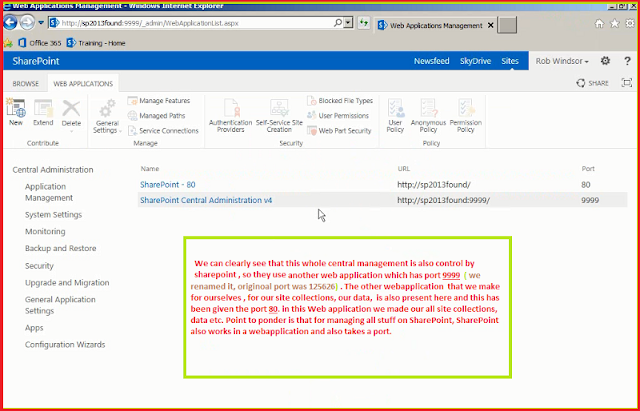Open Central Administration in sidebar
Image resolution: width=640 pixels, height=411 pixels.
pyautogui.click(x=53, y=170)
